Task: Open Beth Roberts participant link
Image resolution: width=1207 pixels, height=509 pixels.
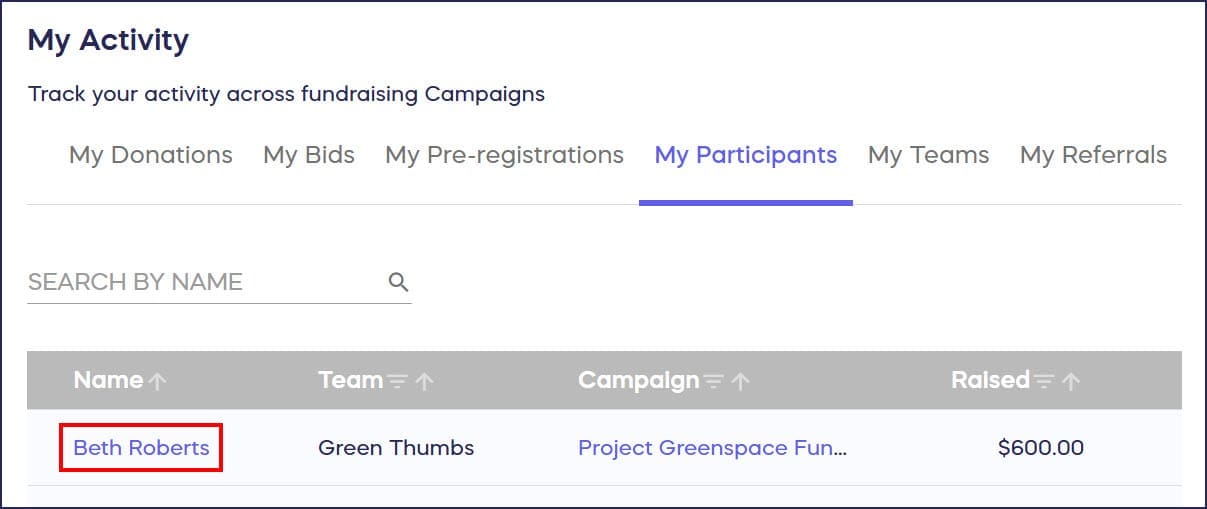Action: (x=141, y=447)
